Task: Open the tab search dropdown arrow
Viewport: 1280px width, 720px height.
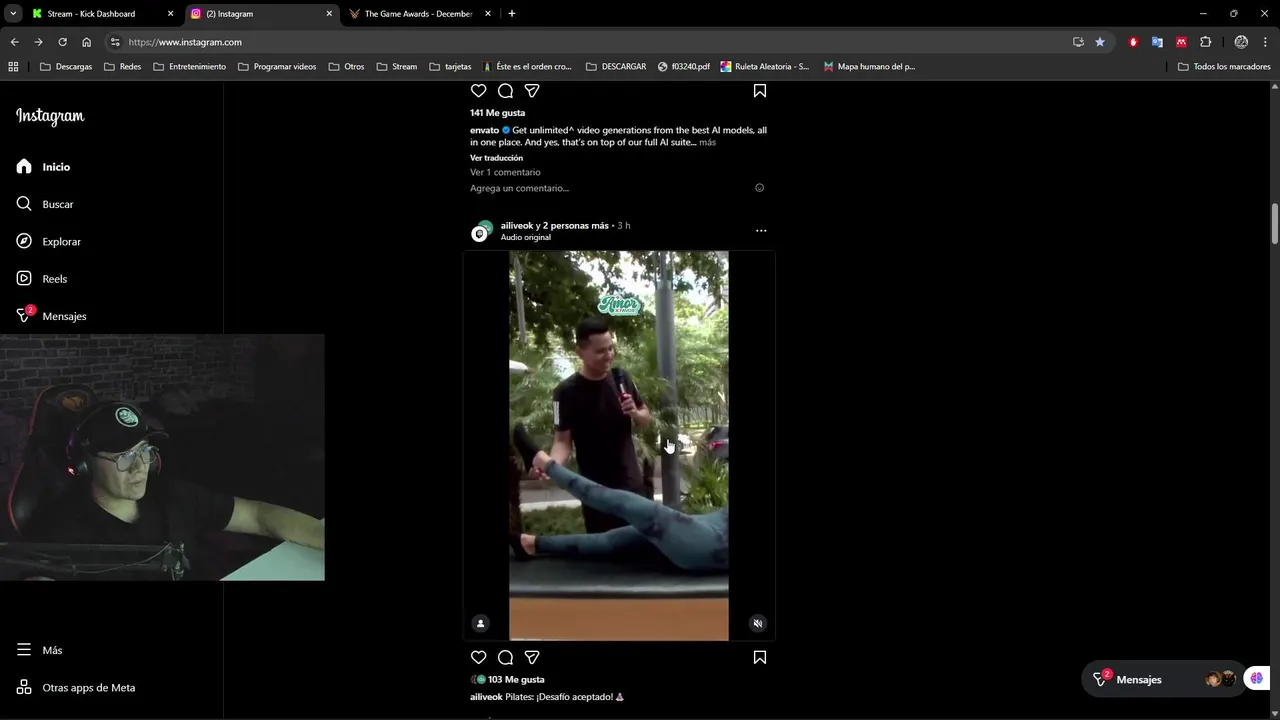Action: (13, 14)
